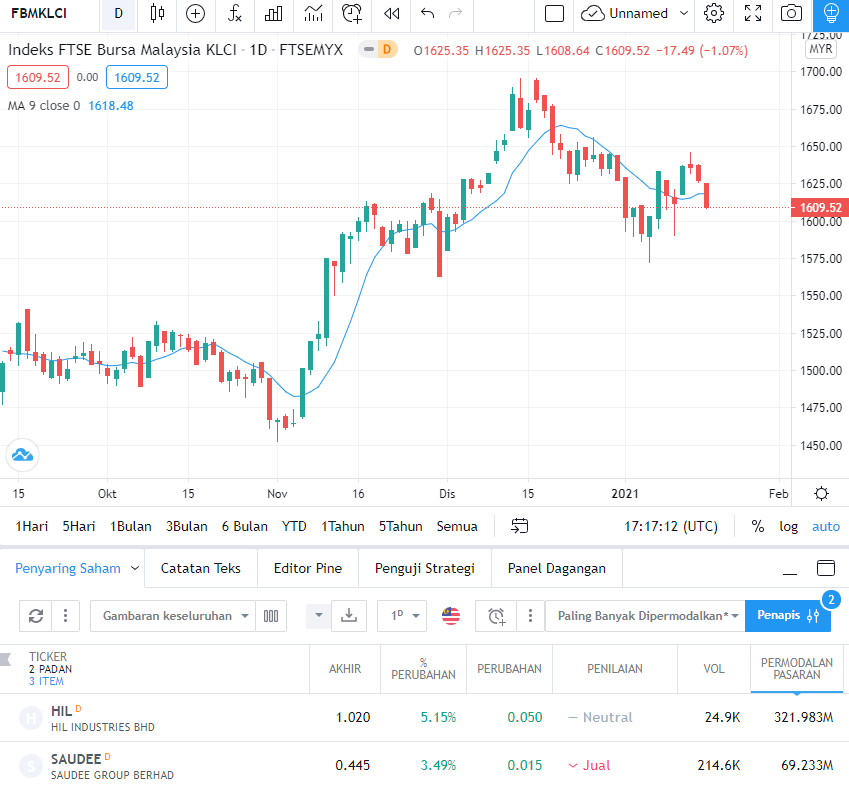Switch to the Editor Pine tab
The width and height of the screenshot is (849, 795).
(307, 568)
